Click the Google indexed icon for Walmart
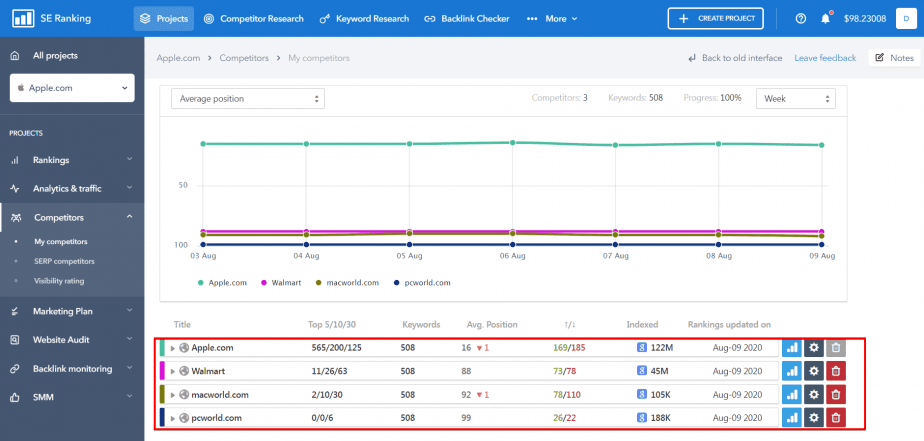This screenshot has width=924, height=441. click(x=642, y=371)
